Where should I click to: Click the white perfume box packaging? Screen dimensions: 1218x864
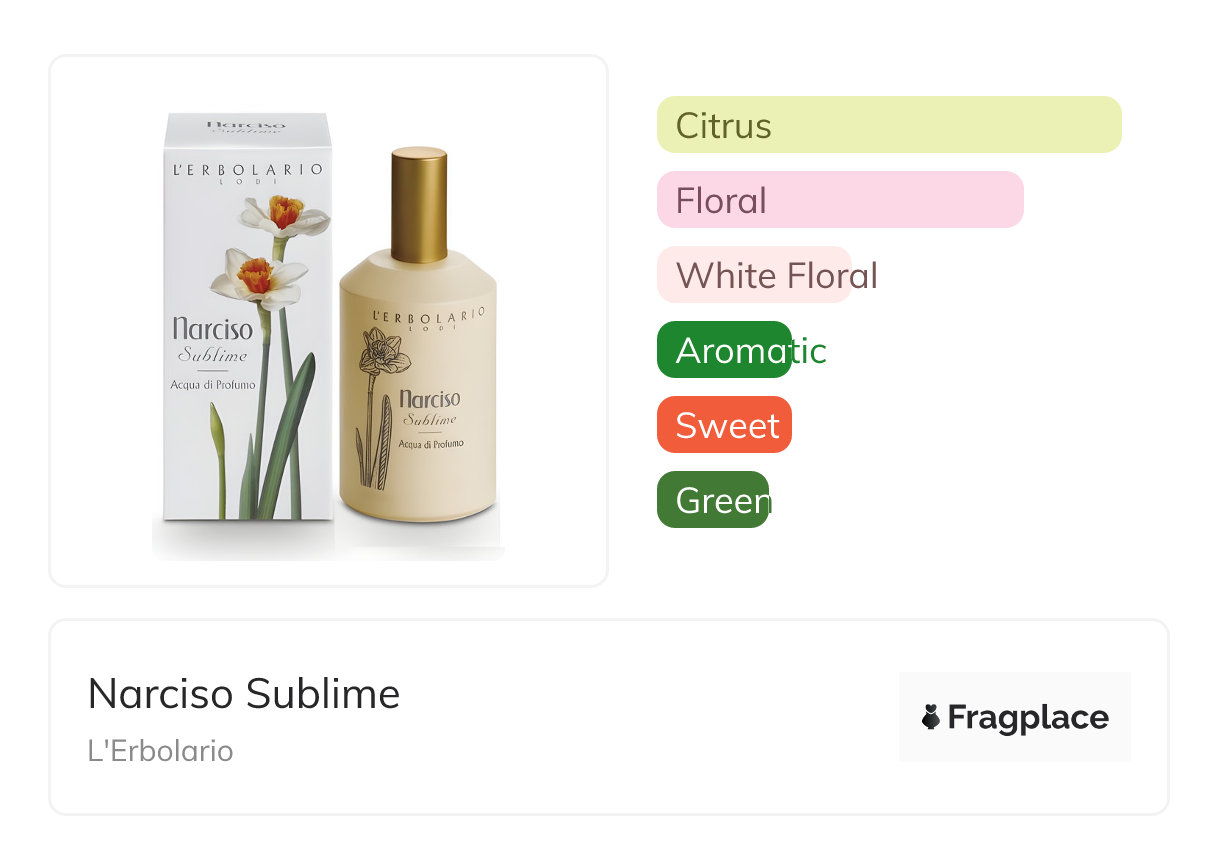click(x=246, y=320)
